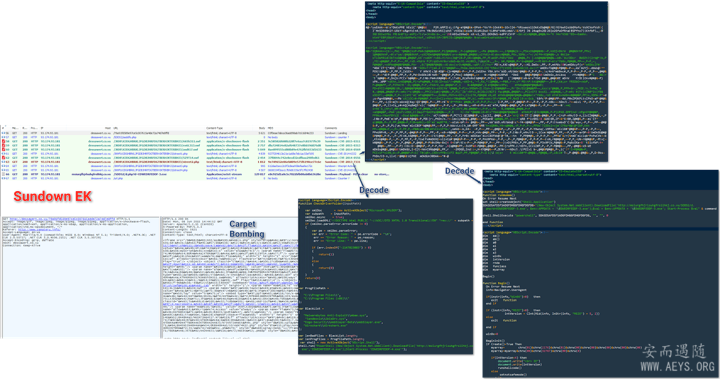
Task: Click the WWW.AEYS.ORG watermark link
Action: (x=677, y=367)
